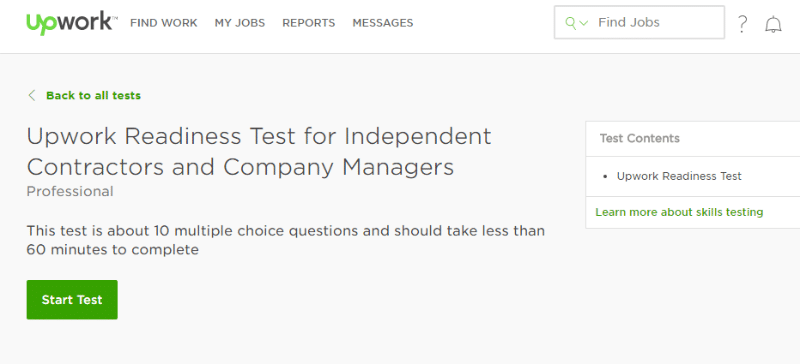Go to MY JOBS

click(x=239, y=23)
